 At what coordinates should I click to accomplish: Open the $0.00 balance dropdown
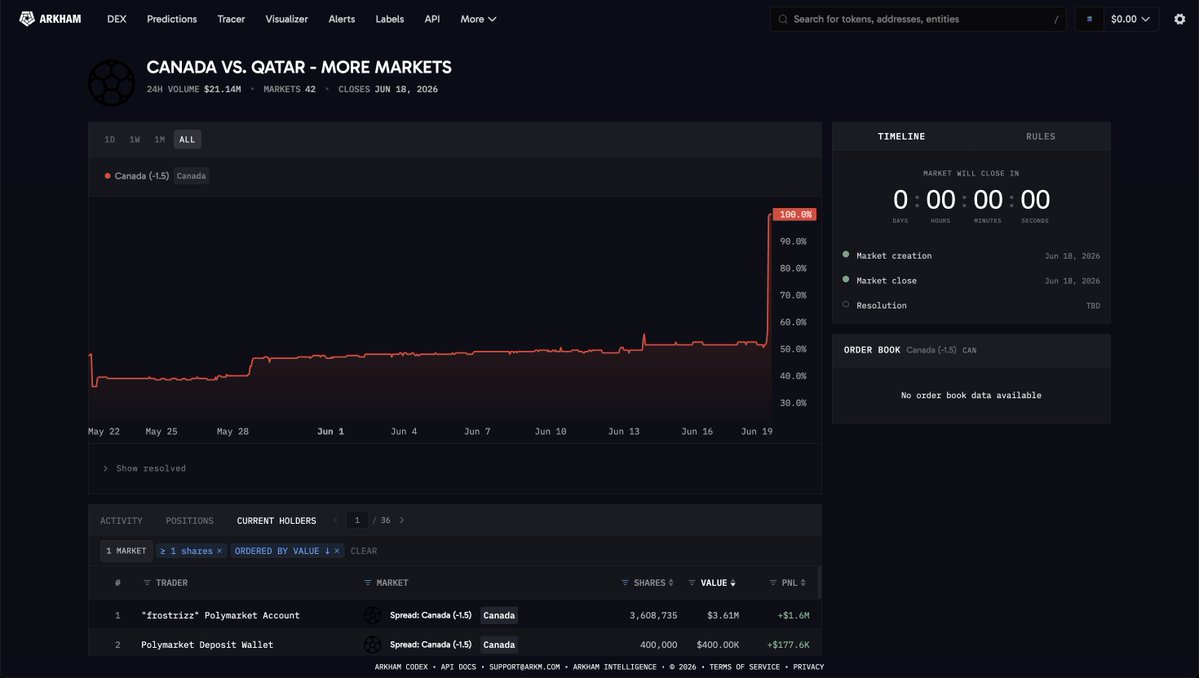(1130, 19)
